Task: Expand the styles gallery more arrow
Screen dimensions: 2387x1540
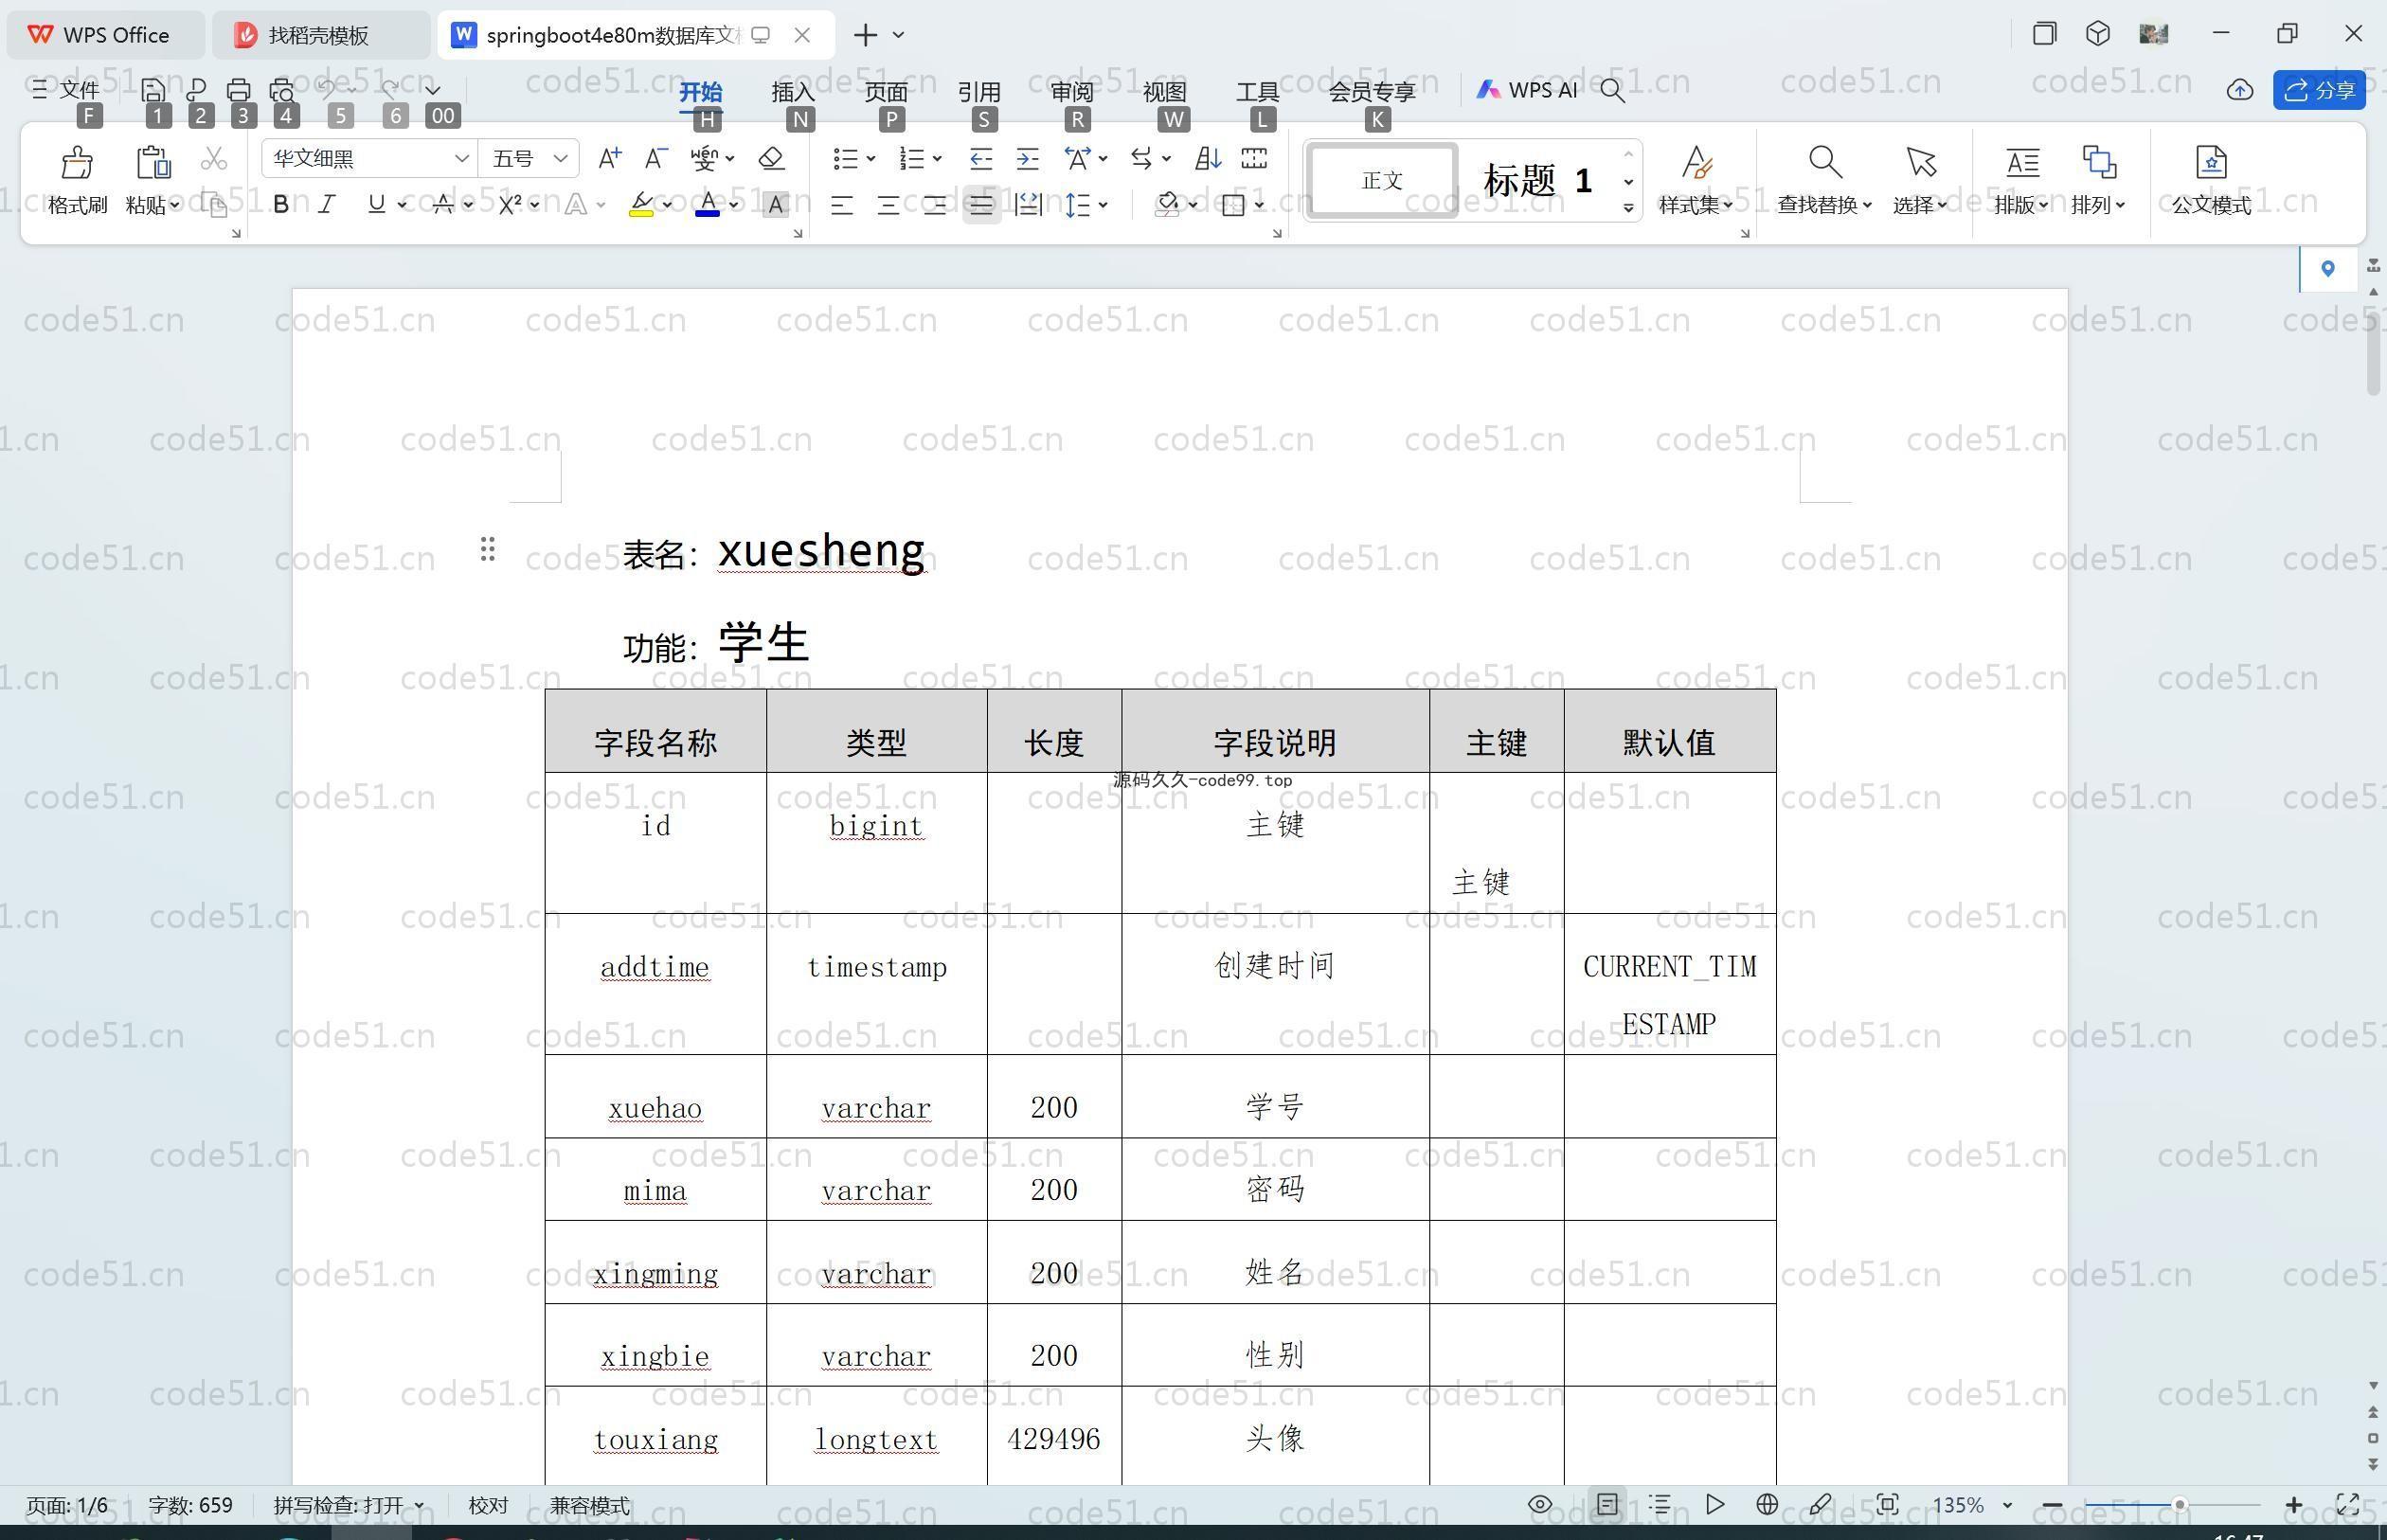Action: (1628, 208)
